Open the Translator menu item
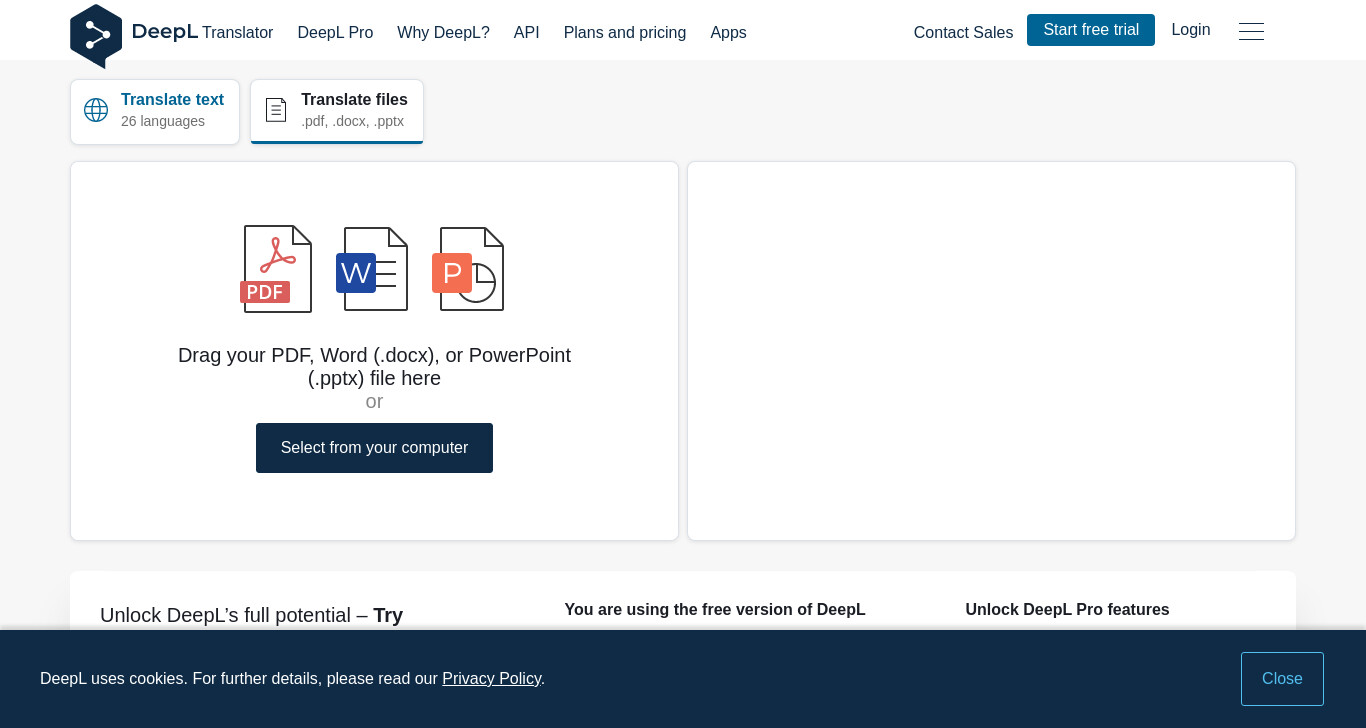The height and width of the screenshot is (728, 1366). pyautogui.click(x=237, y=33)
